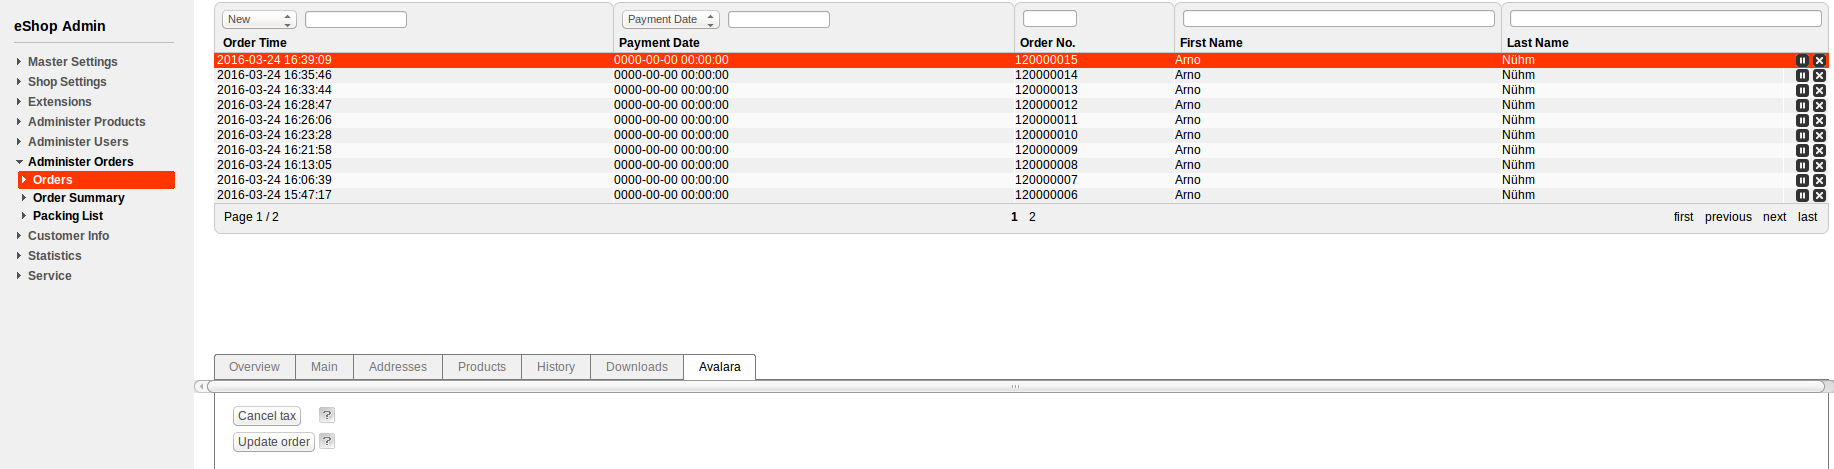
Task: Click Payment Date filter input field
Action: (x=779, y=19)
